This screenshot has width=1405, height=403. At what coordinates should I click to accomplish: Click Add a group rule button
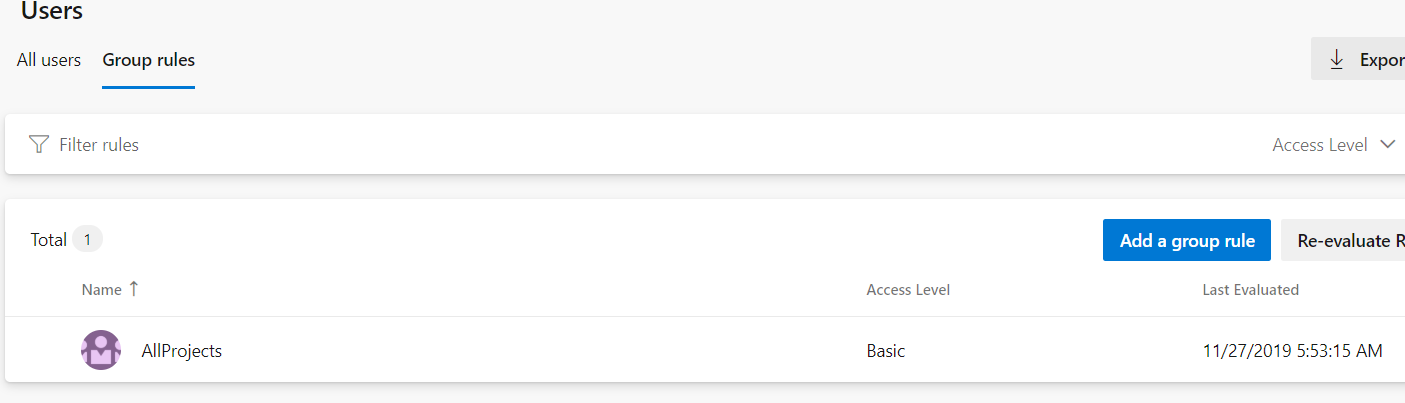(x=1187, y=240)
